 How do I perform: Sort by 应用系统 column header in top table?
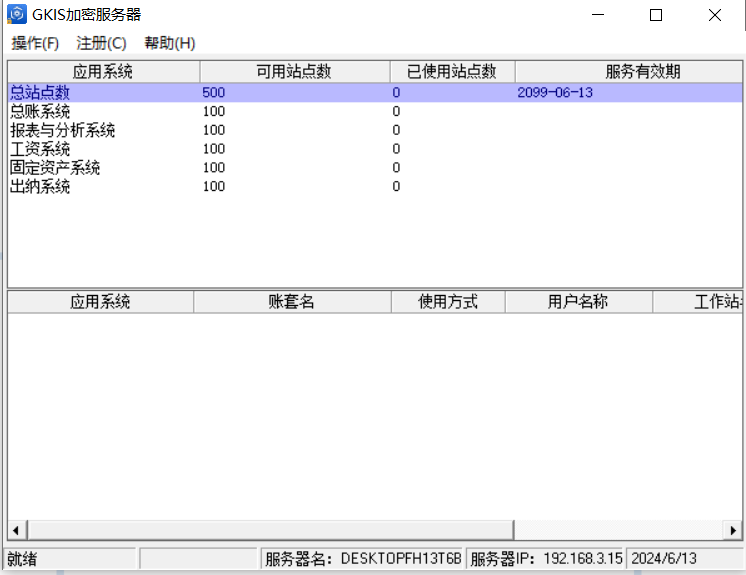tap(103, 72)
